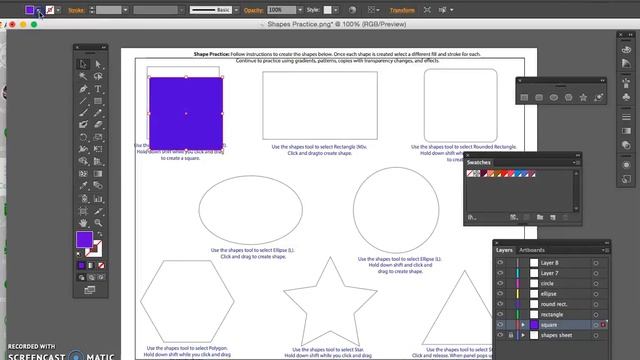Pick the Flare tool in floating shapes panel
The image size is (640, 360).
(x=598, y=98)
